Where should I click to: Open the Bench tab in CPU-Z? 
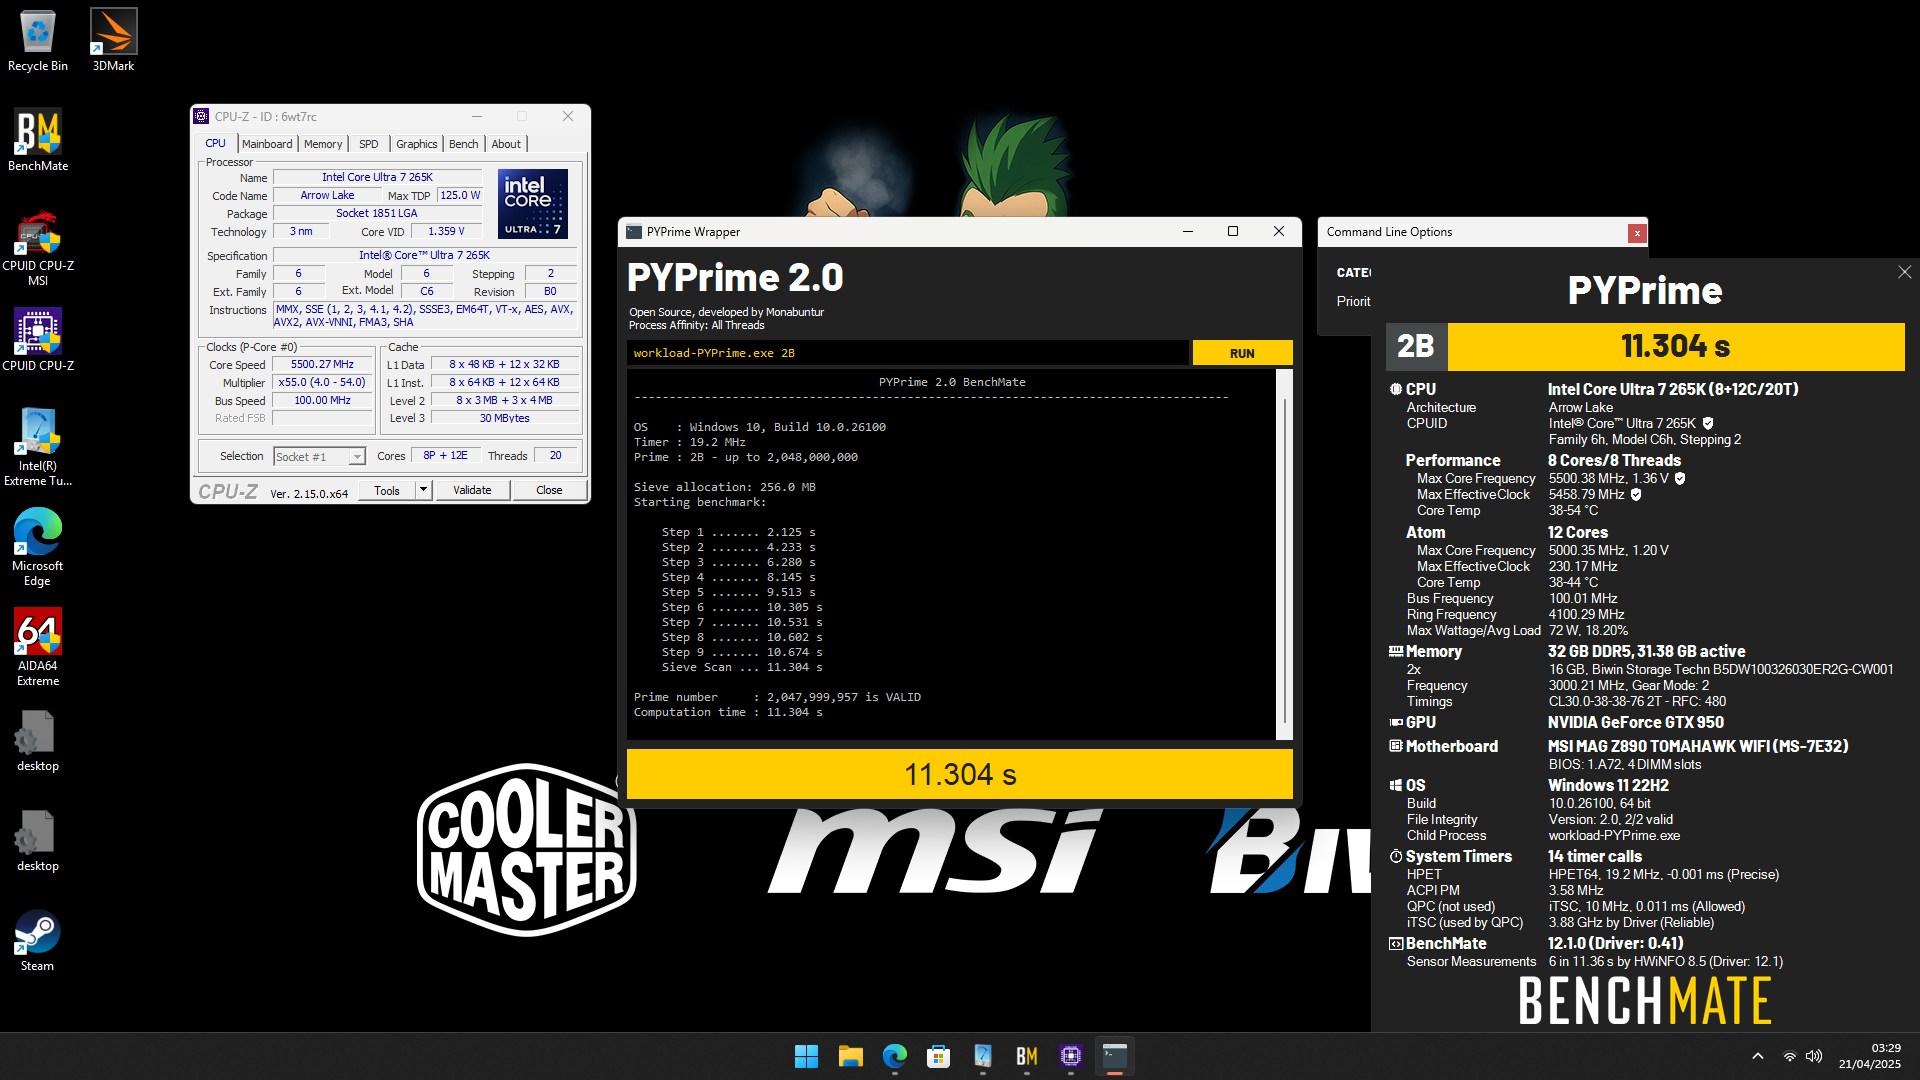tap(463, 144)
